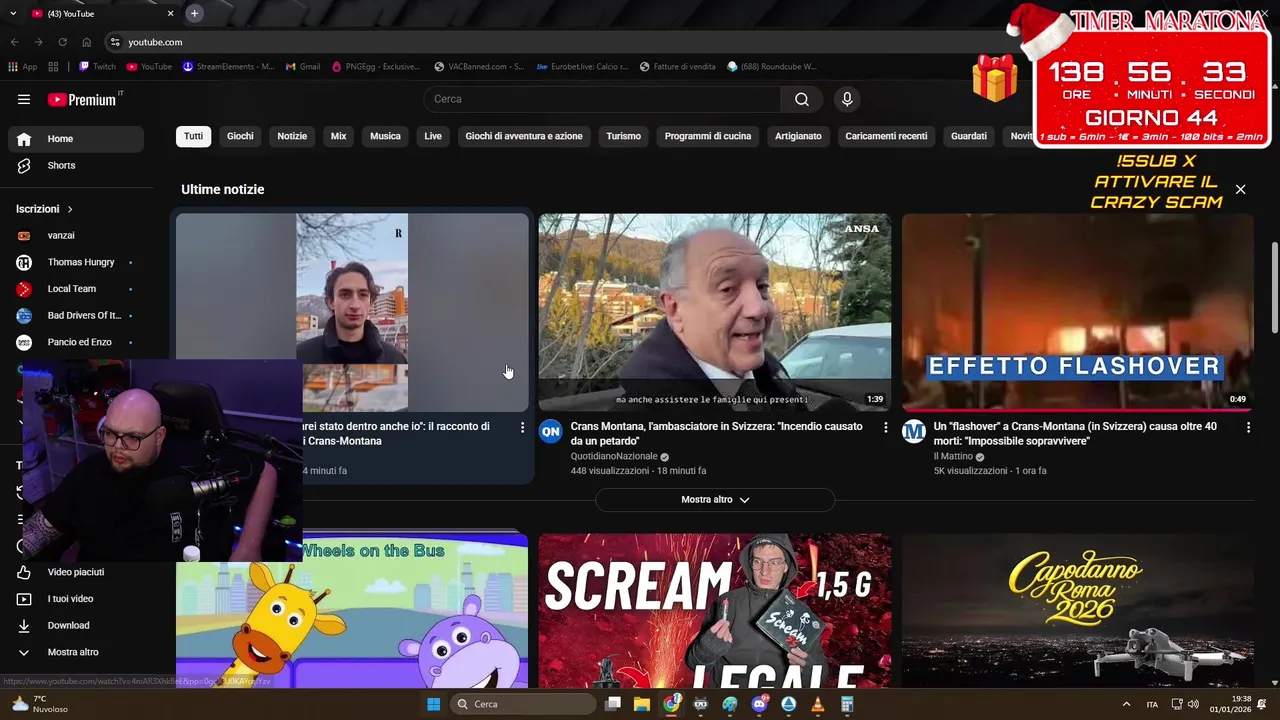The height and width of the screenshot is (720, 1280).
Task: Open the Twitch bookmark
Action: pyautogui.click(x=97, y=67)
